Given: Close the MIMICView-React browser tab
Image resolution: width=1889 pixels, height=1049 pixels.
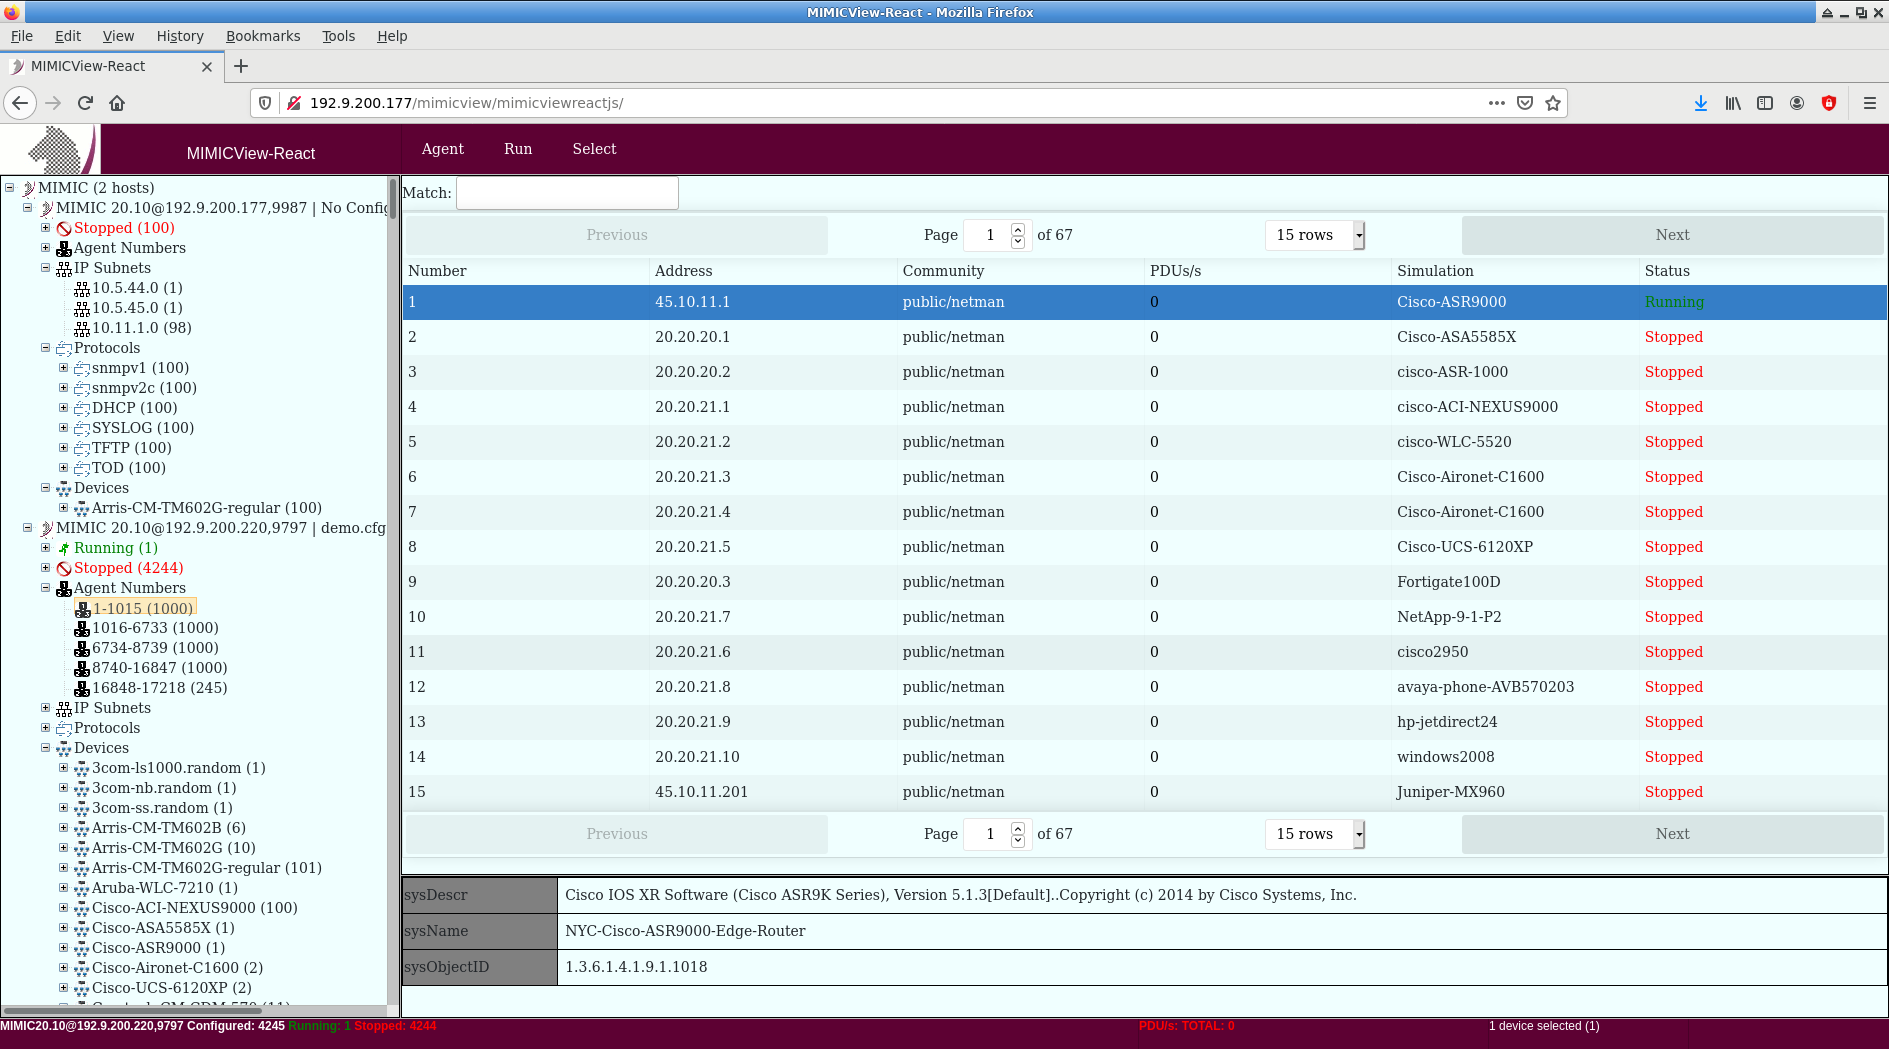Looking at the screenshot, I should click(207, 67).
